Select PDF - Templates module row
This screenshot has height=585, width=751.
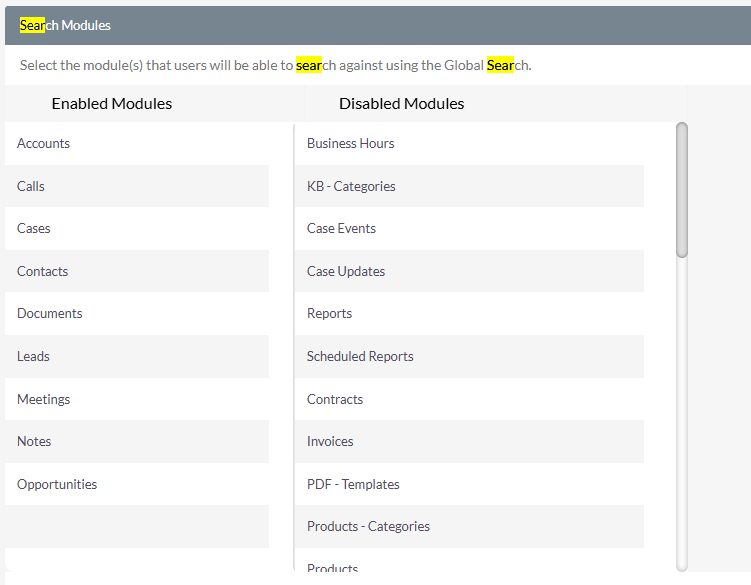(469, 484)
